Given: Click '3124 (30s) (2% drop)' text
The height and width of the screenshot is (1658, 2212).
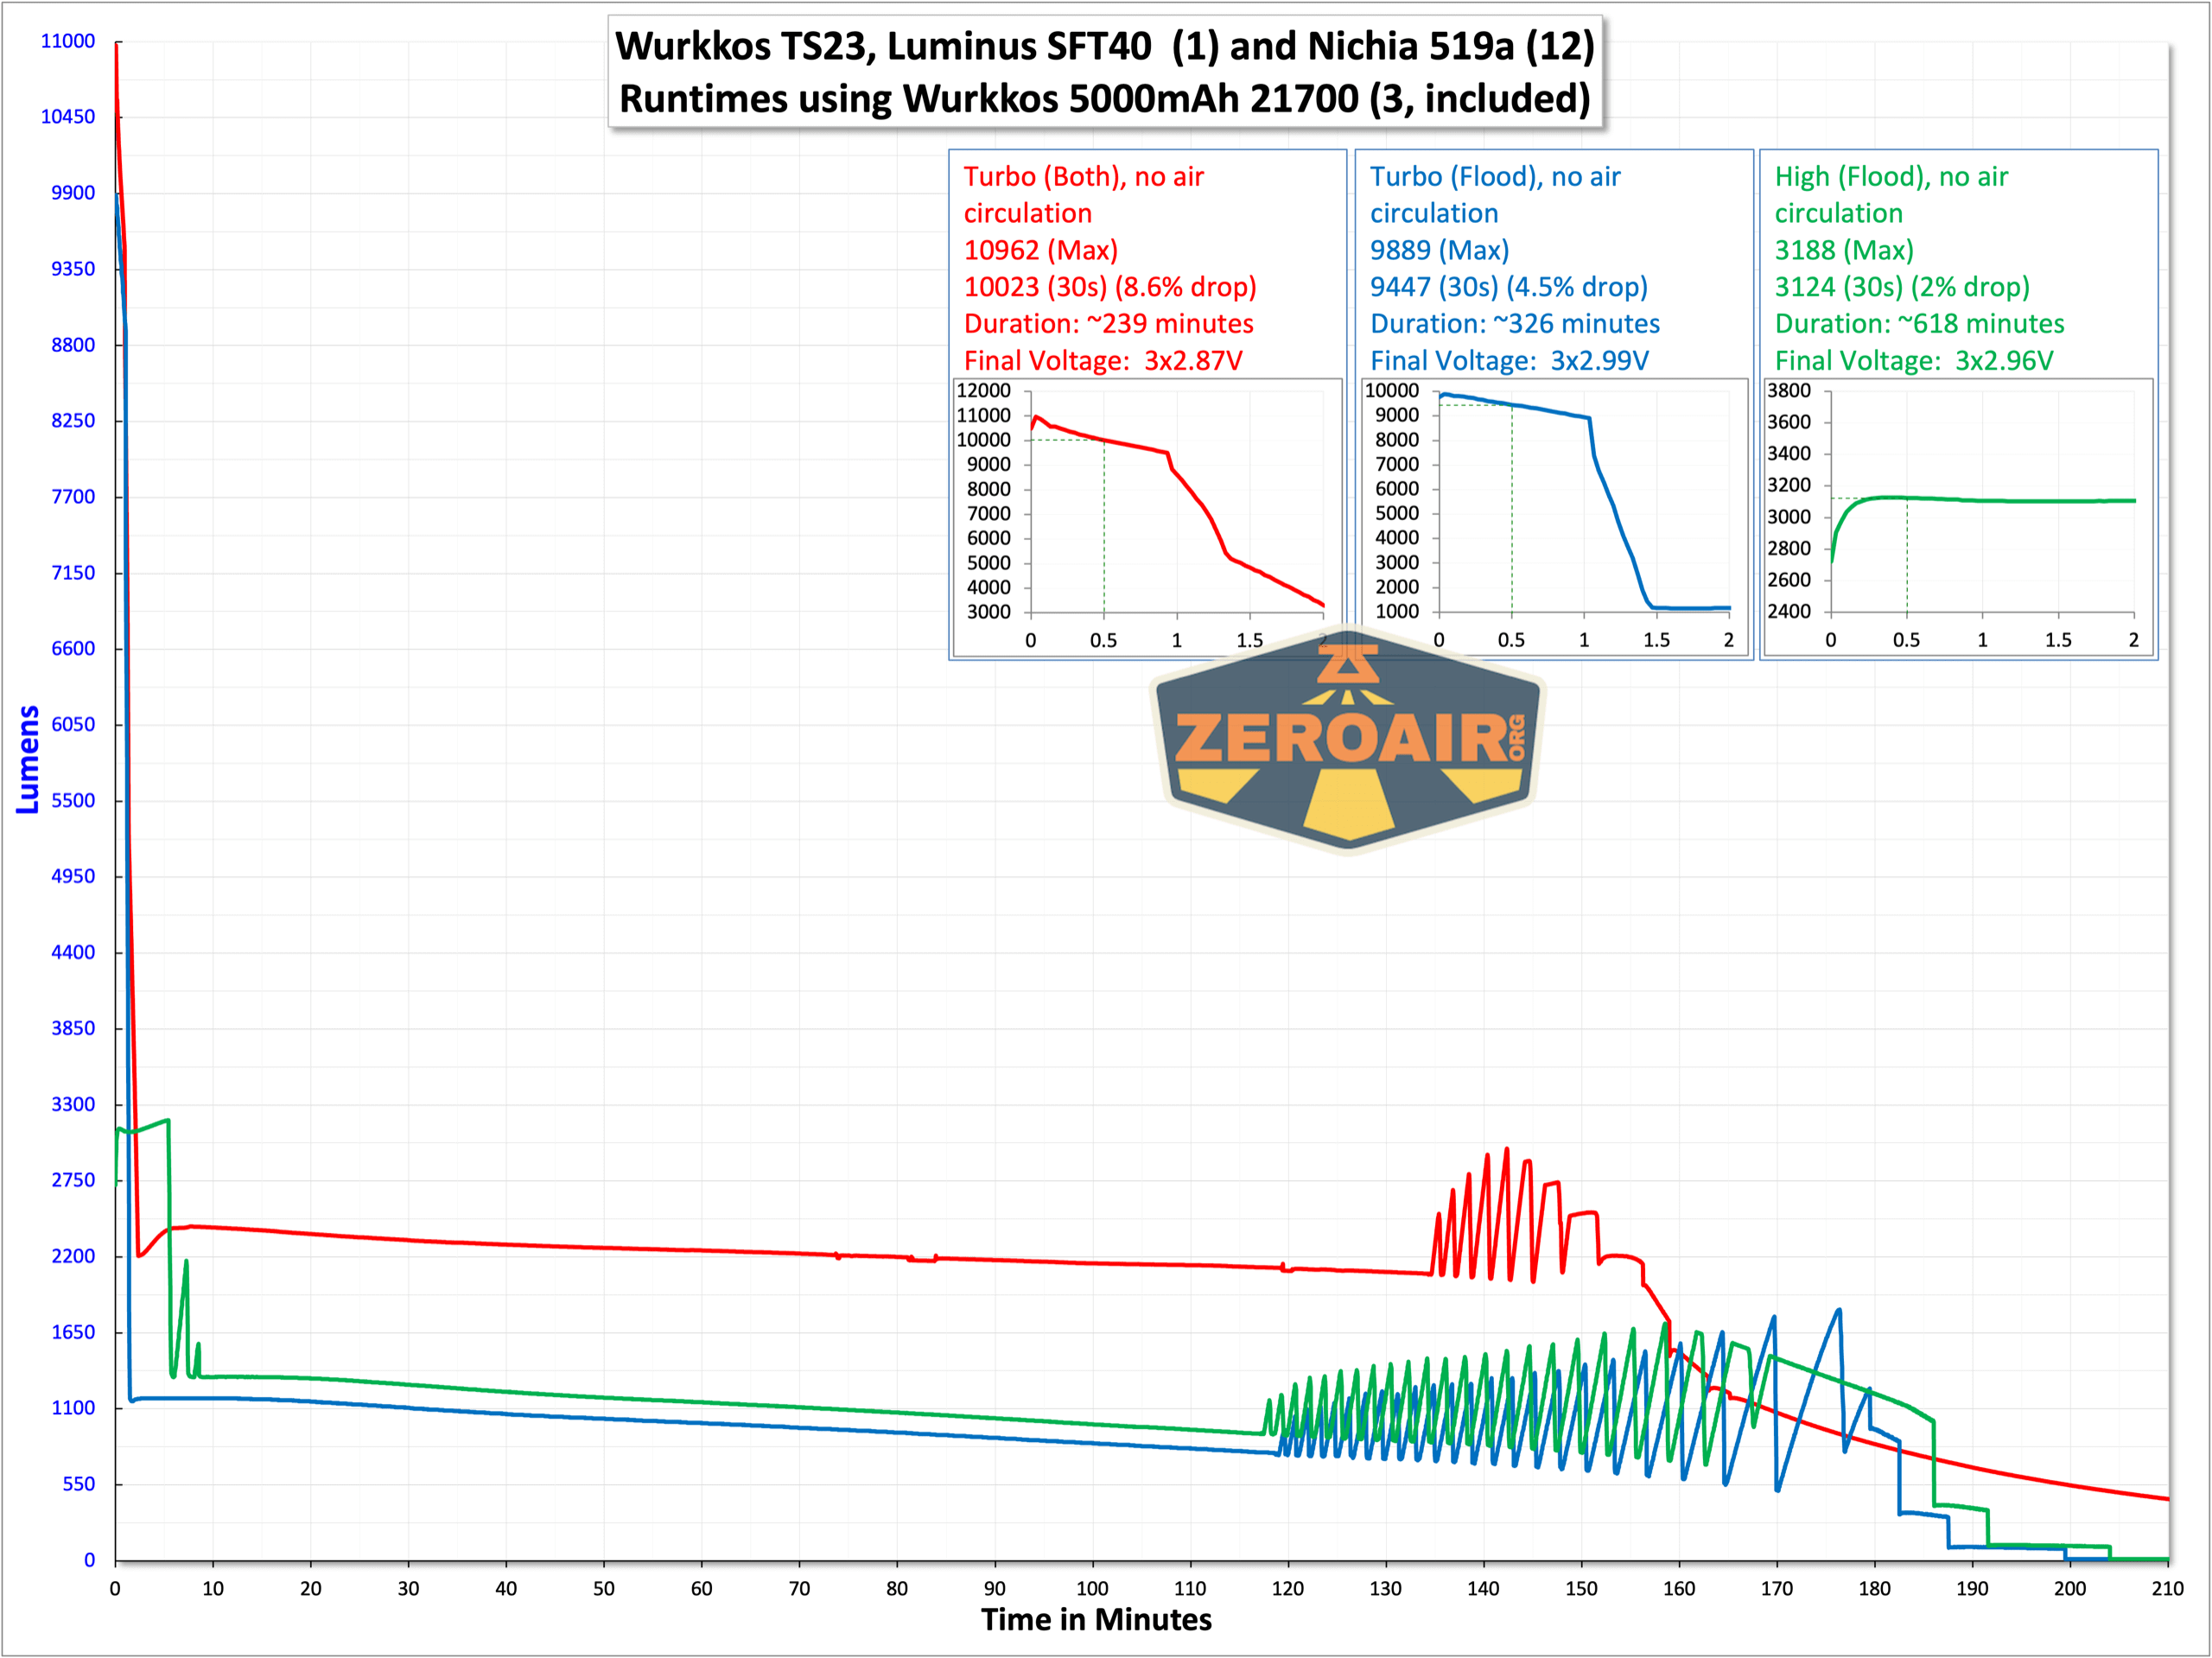Looking at the screenshot, I should pos(1902,287).
